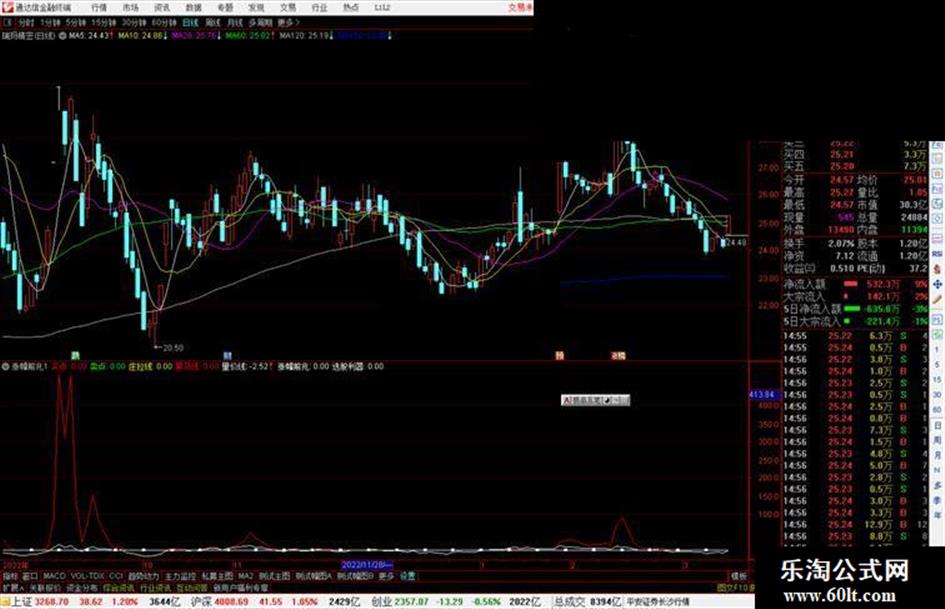Image resolution: width=945 pixels, height=609 pixels.
Task: Click the round settings icon beside the stock name
Action: [x=62, y=36]
